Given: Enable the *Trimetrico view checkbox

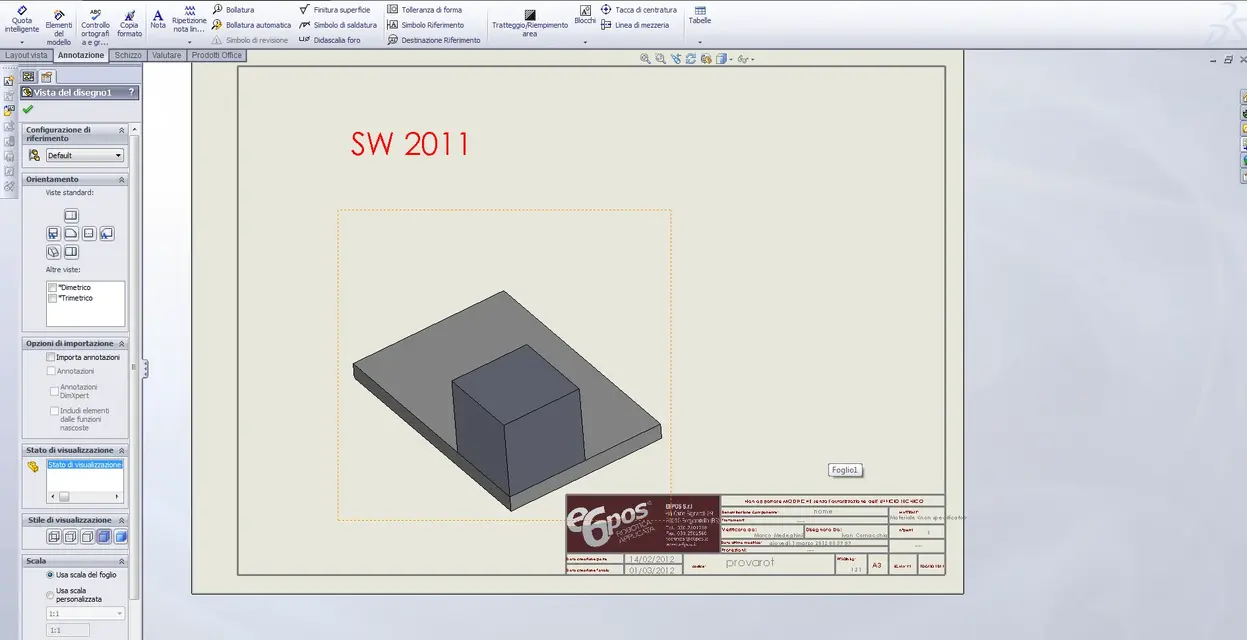Looking at the screenshot, I should point(52,298).
